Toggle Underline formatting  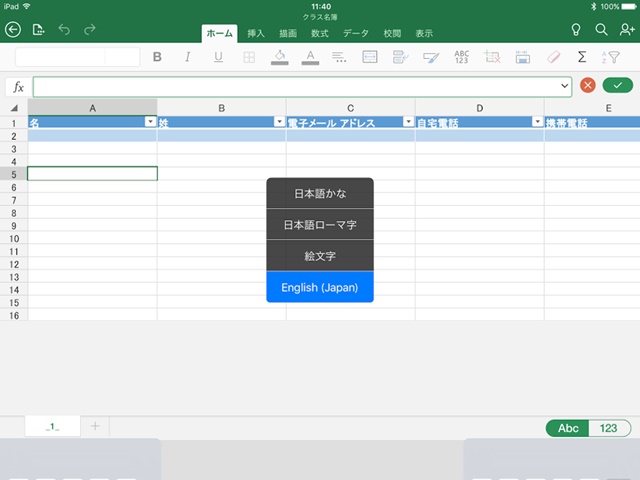(x=218, y=57)
